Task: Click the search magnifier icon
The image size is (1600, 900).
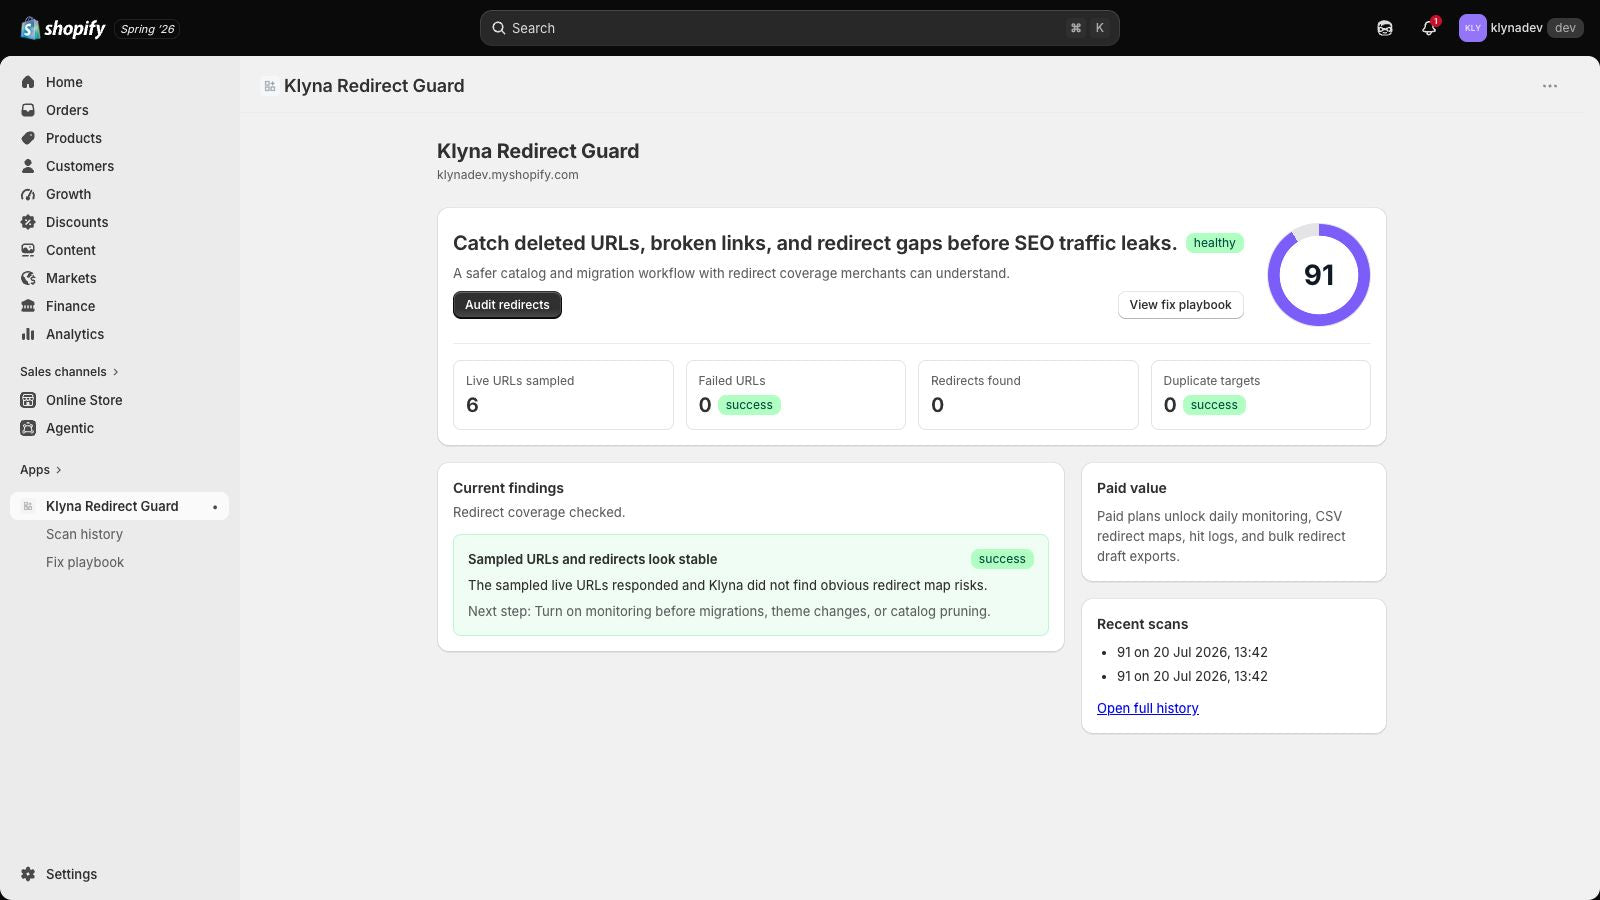Action: [499, 28]
